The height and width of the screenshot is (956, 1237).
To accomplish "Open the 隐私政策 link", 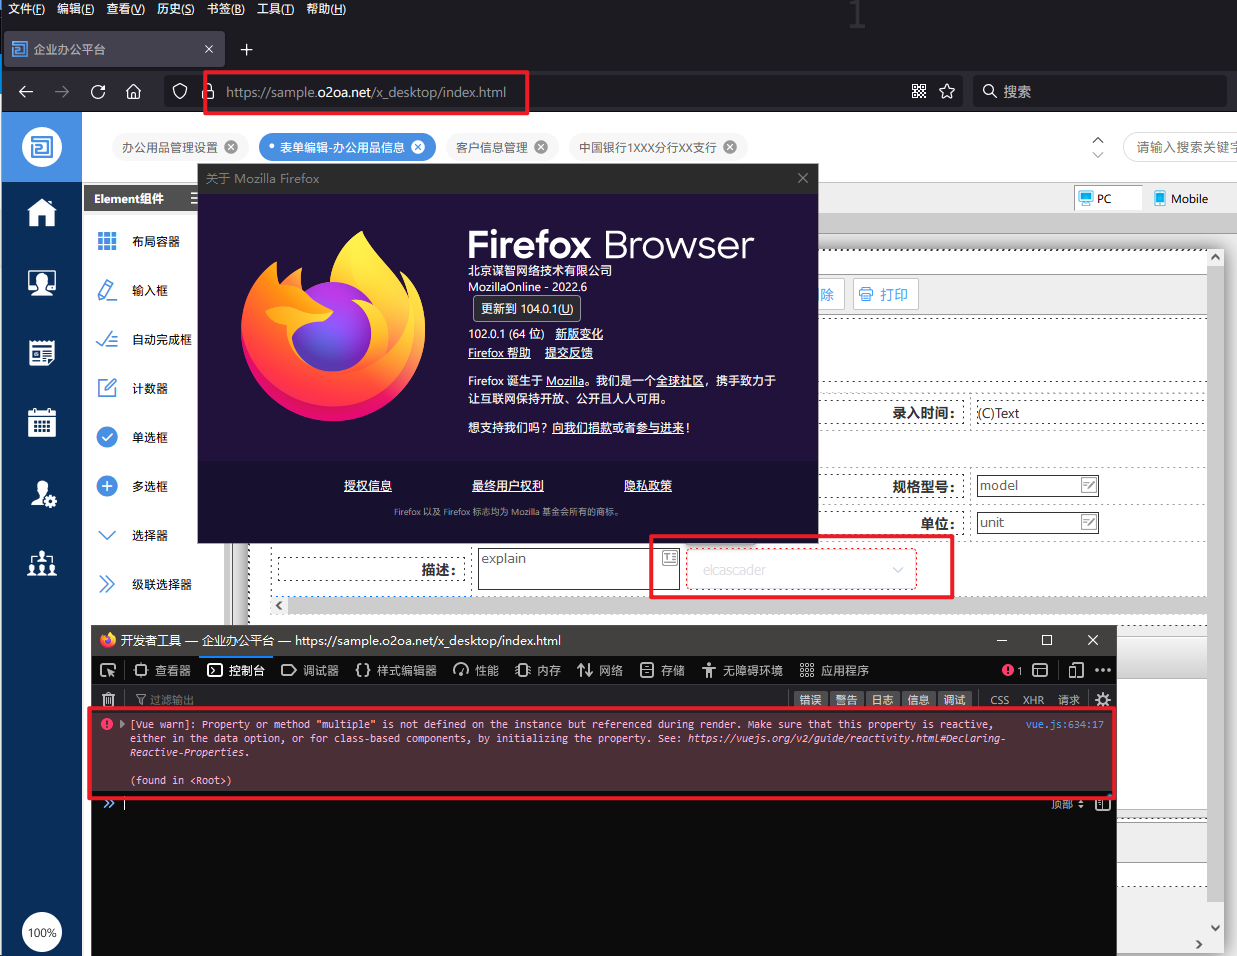I will click(648, 486).
